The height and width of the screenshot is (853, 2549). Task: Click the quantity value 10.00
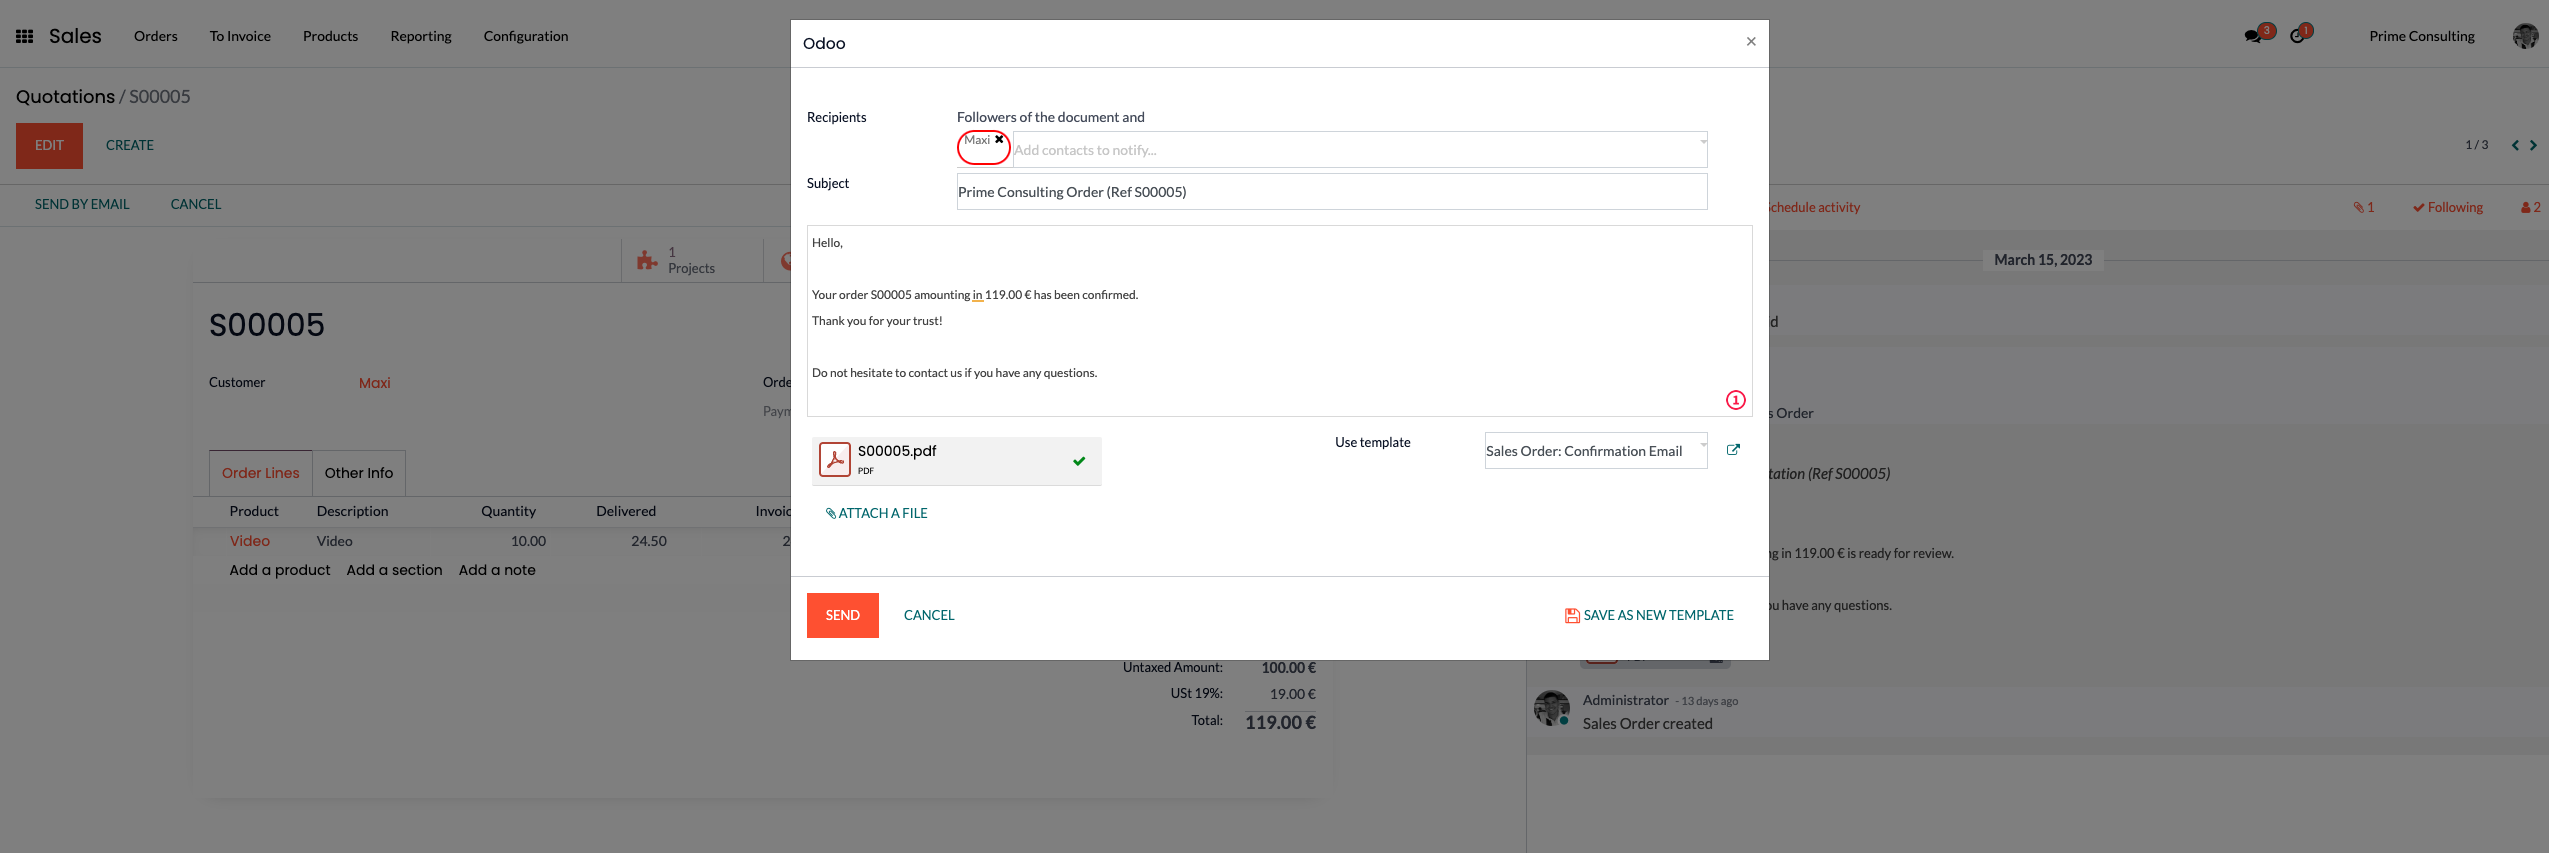coord(528,541)
